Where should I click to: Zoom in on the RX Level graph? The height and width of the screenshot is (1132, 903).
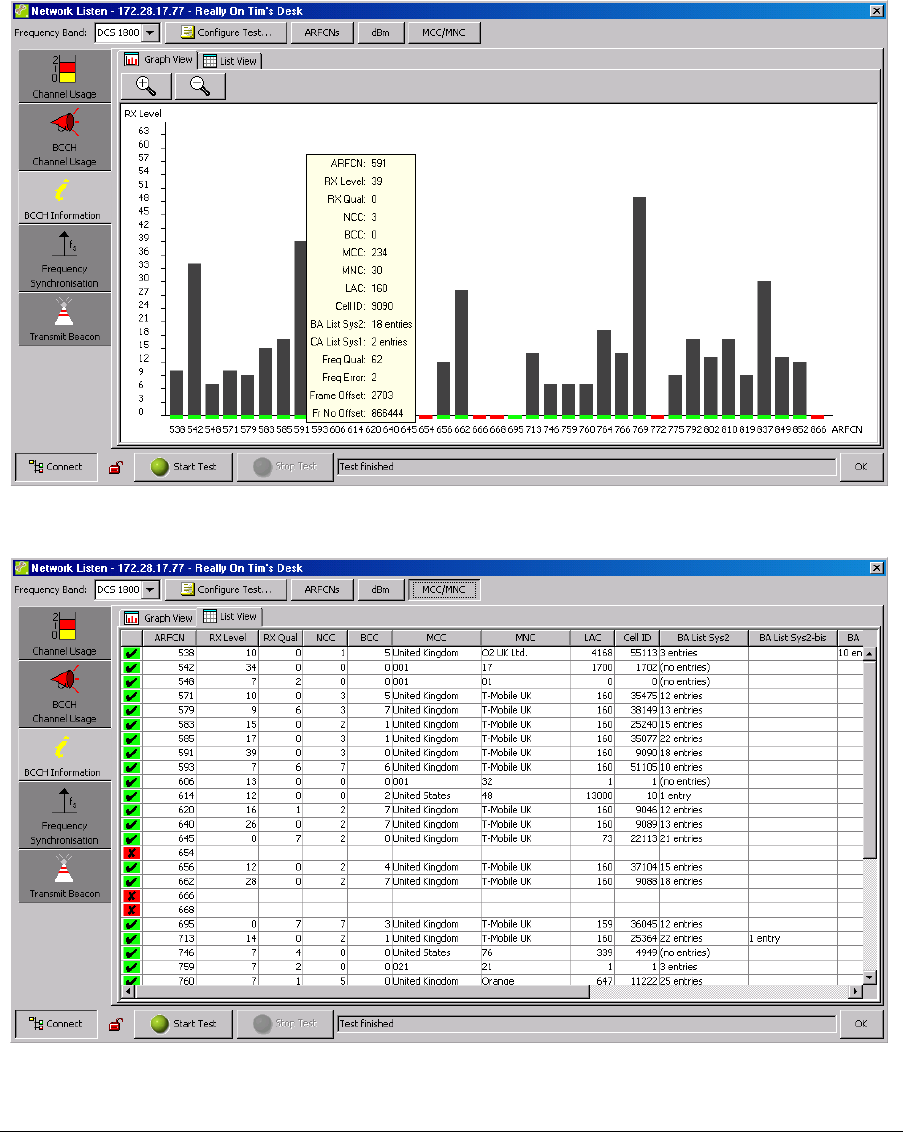click(x=146, y=86)
